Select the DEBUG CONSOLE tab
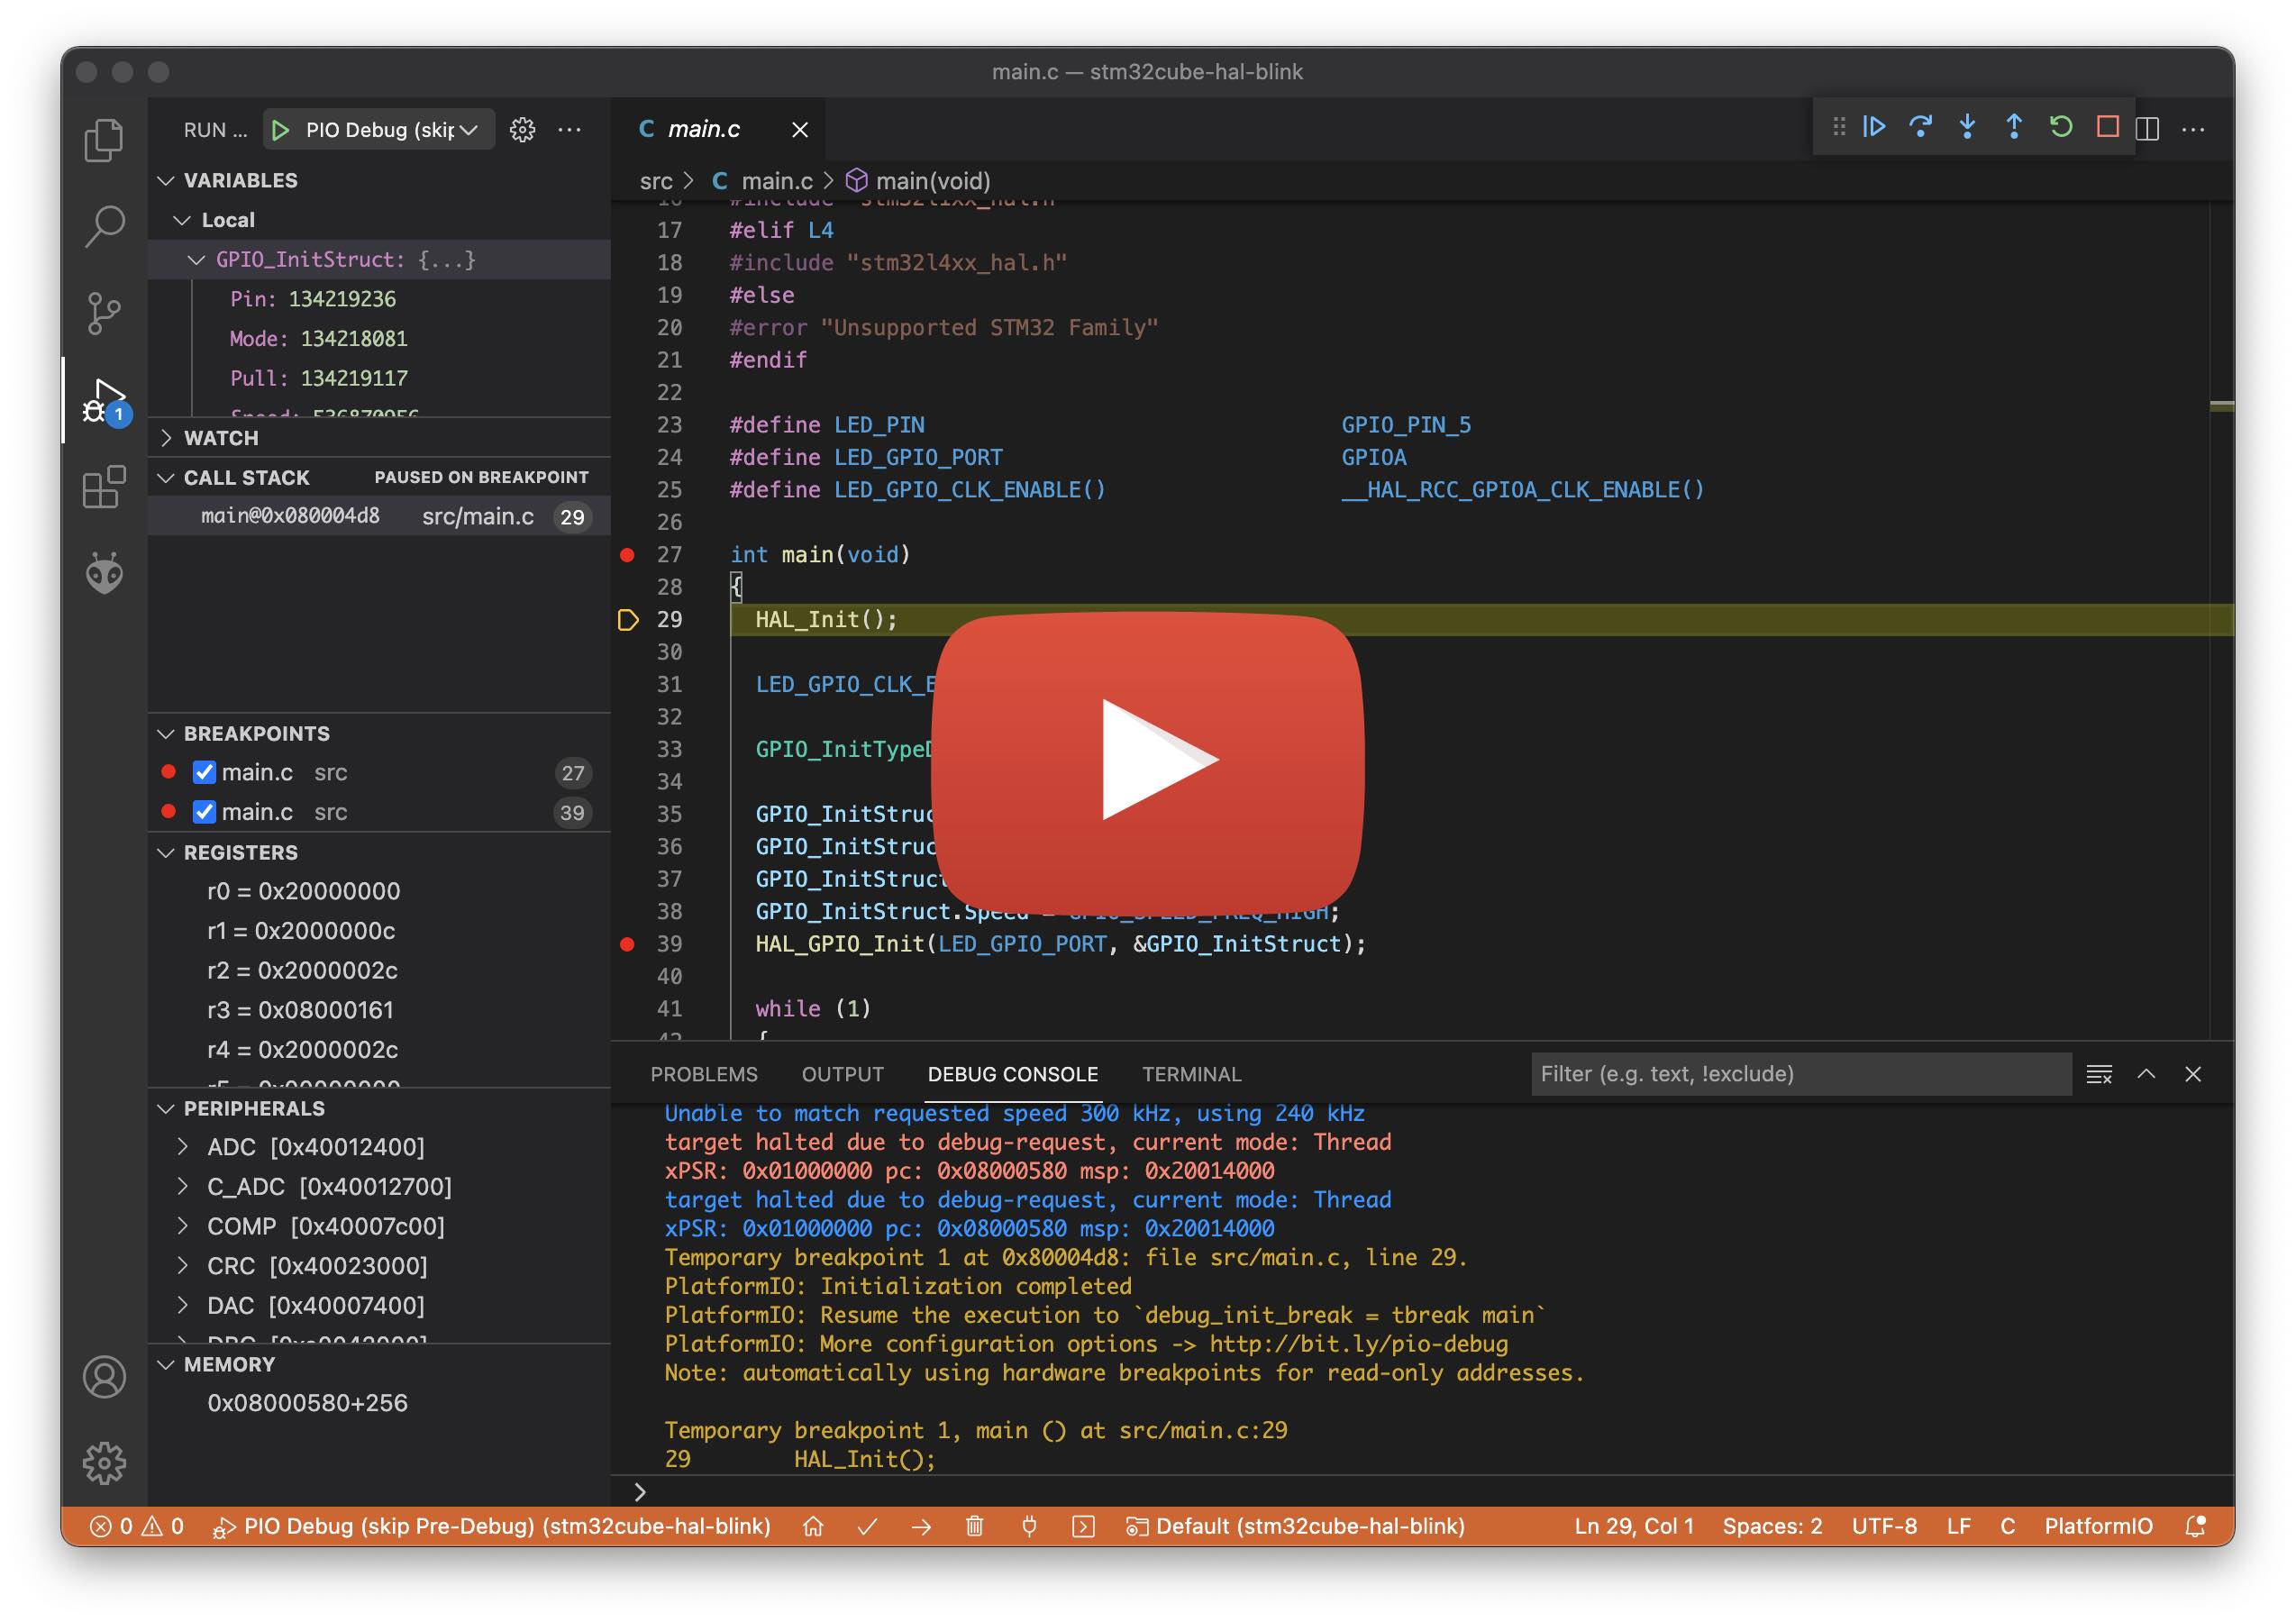The image size is (2296, 1622). pyautogui.click(x=1012, y=1074)
